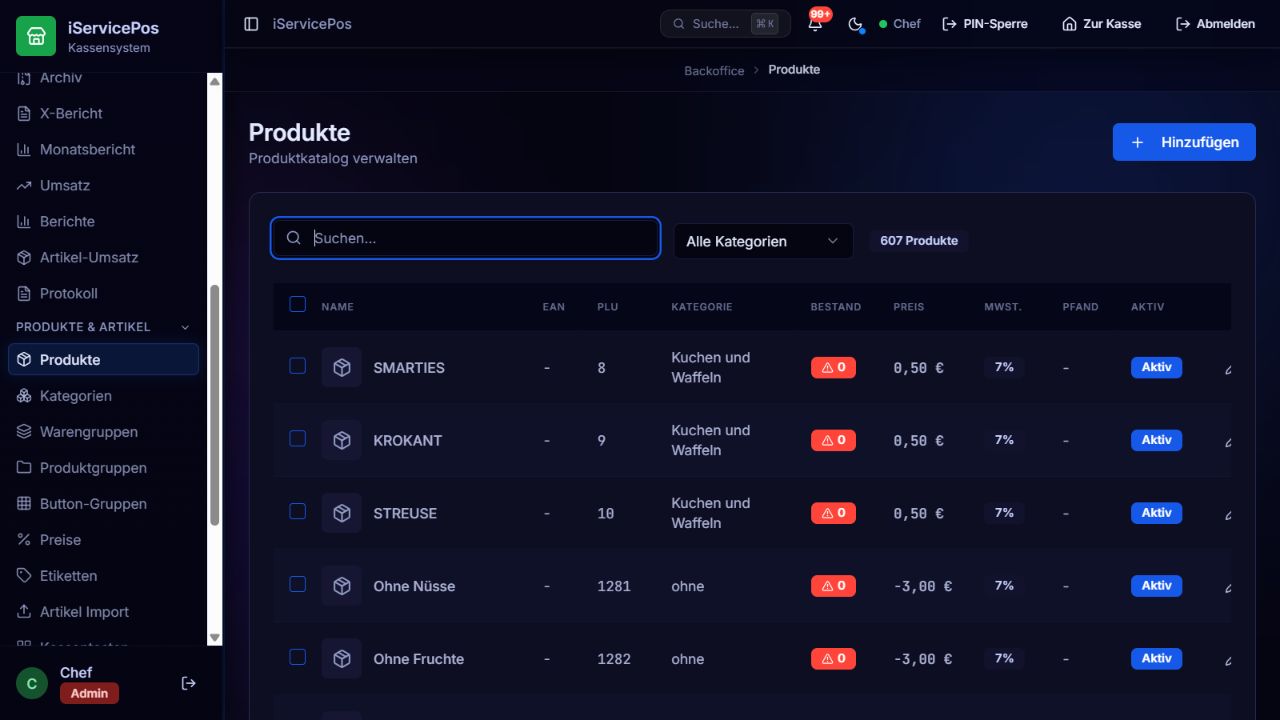Image resolution: width=1280 pixels, height=720 pixels.
Task: Click the logout arrow beside Chef Admin
Action: click(188, 683)
